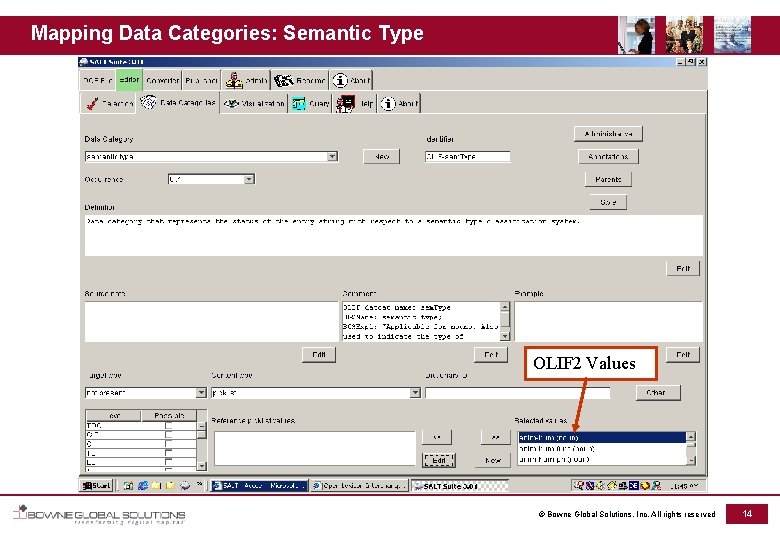Click the Selected values scroll-down arrow
Screen dimensions: 780x540
(x=690, y=461)
